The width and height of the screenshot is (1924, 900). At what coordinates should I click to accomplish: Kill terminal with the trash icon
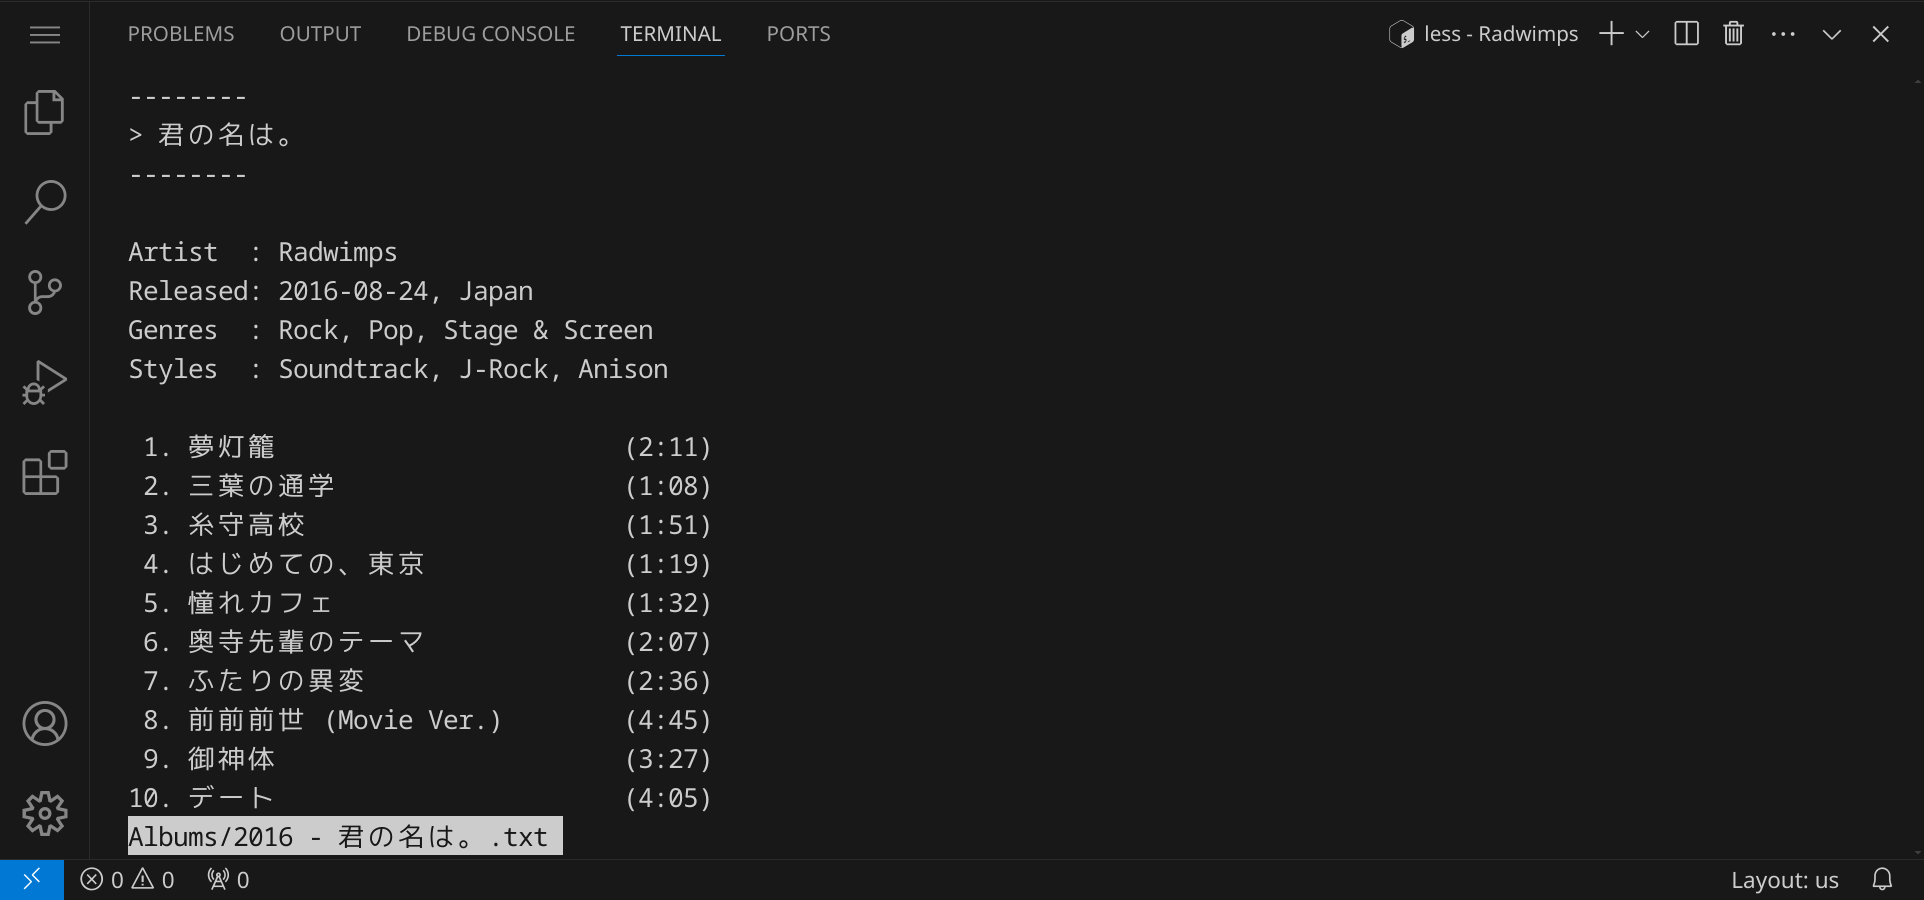point(1733,34)
